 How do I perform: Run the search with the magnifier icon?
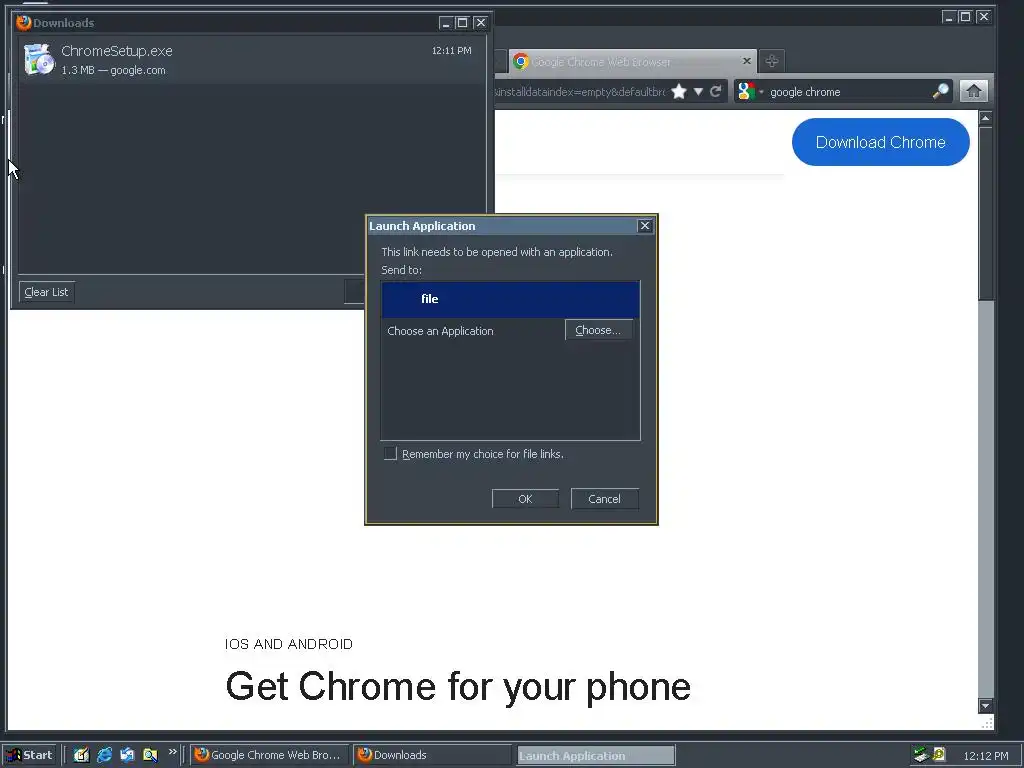tap(940, 91)
